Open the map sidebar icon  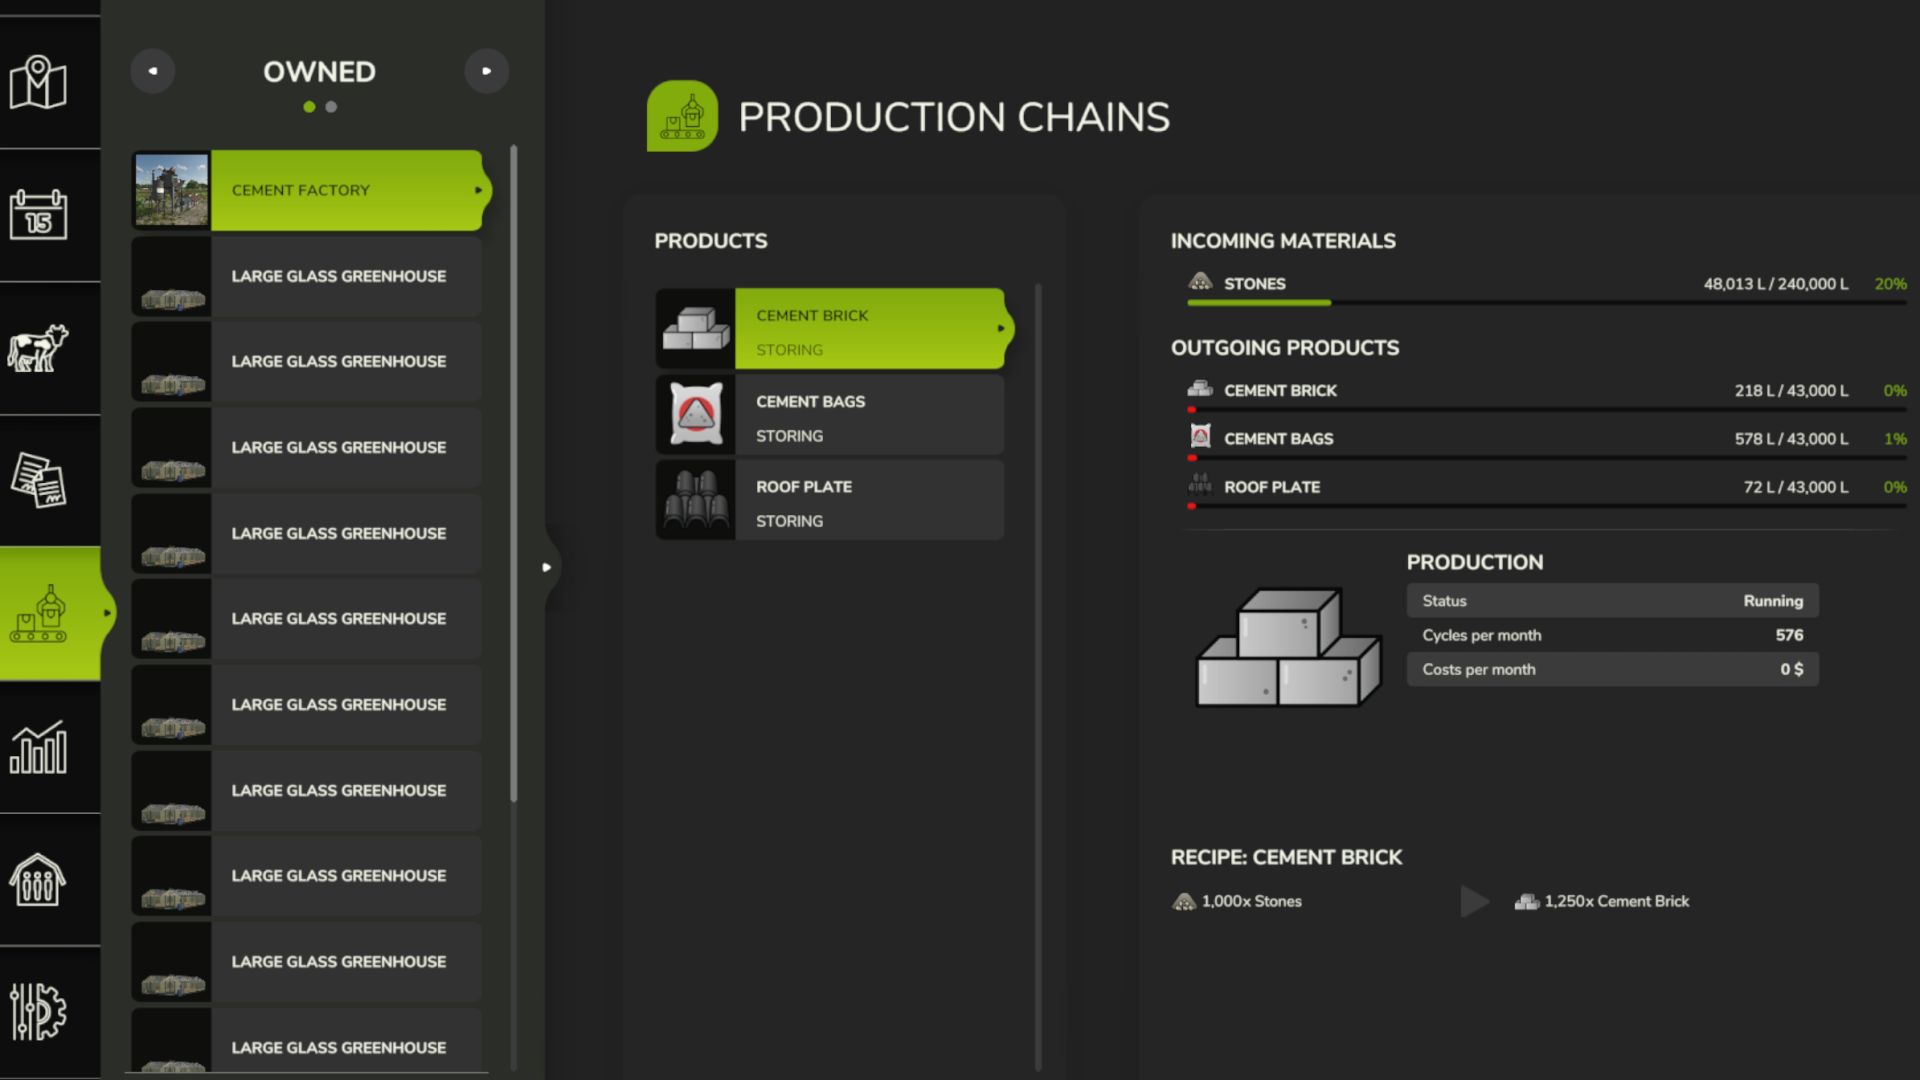[38, 83]
